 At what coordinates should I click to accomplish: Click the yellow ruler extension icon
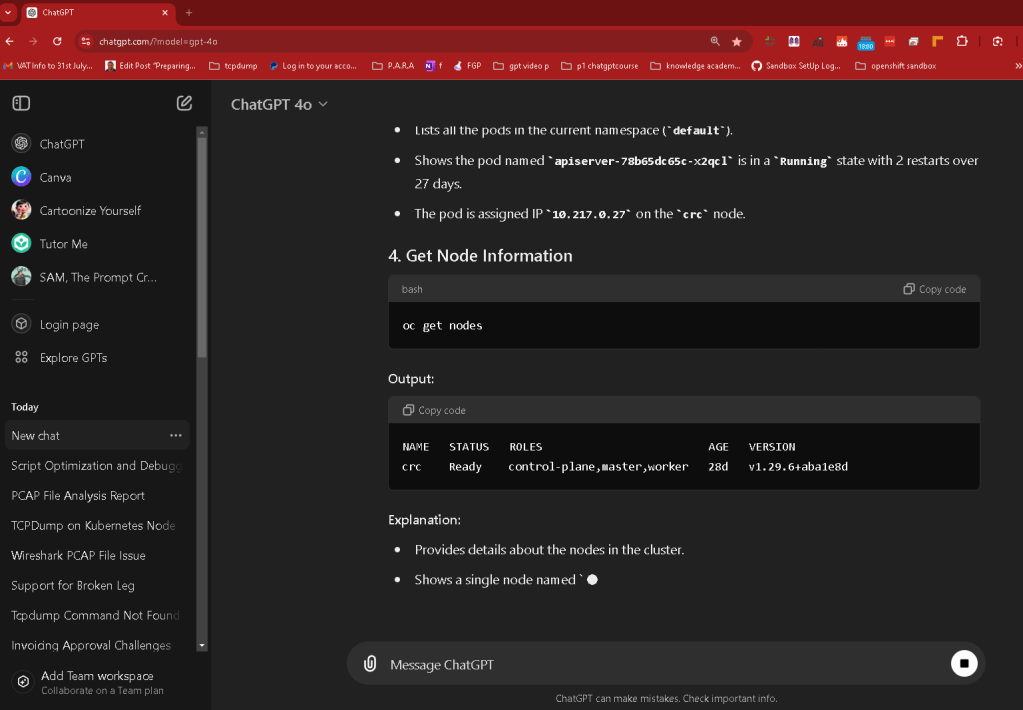938,41
